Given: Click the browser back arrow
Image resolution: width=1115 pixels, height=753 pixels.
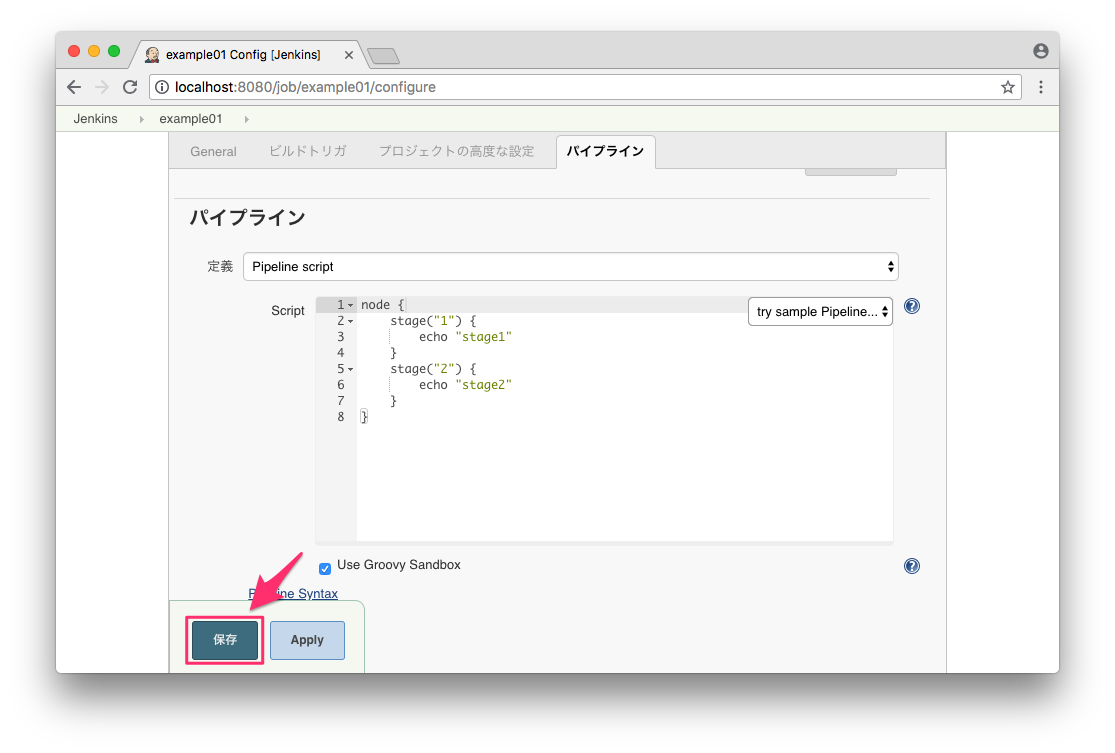Looking at the screenshot, I should point(74,87).
